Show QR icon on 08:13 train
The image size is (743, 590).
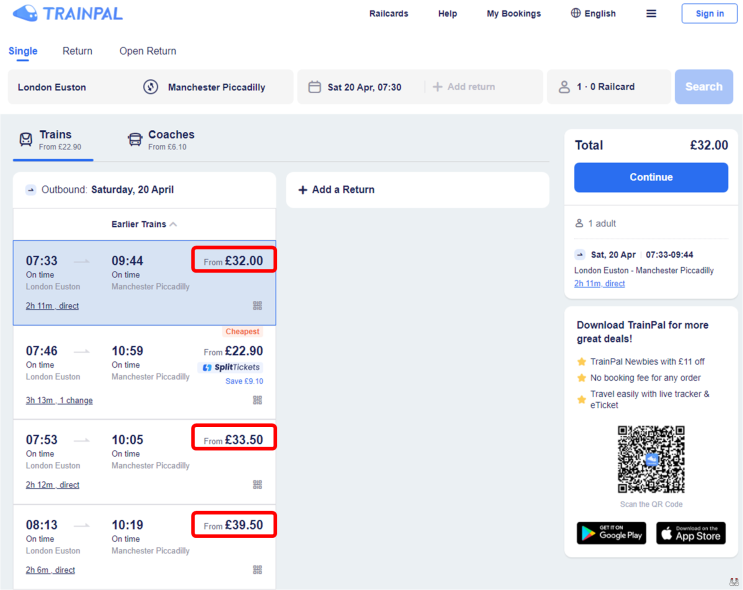[257, 570]
